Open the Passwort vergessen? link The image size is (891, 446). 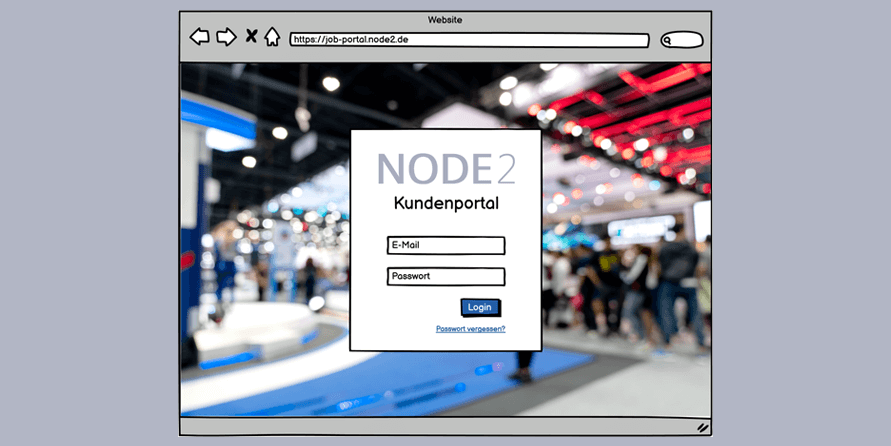click(471, 329)
